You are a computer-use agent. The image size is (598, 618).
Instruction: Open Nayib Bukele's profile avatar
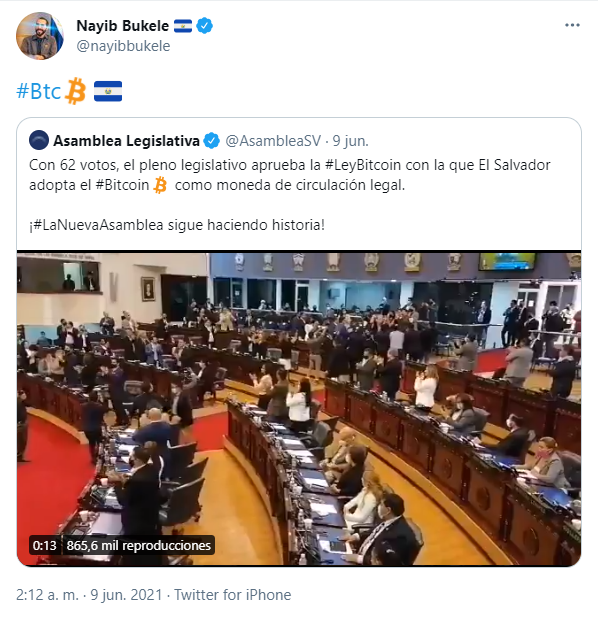(x=39, y=36)
